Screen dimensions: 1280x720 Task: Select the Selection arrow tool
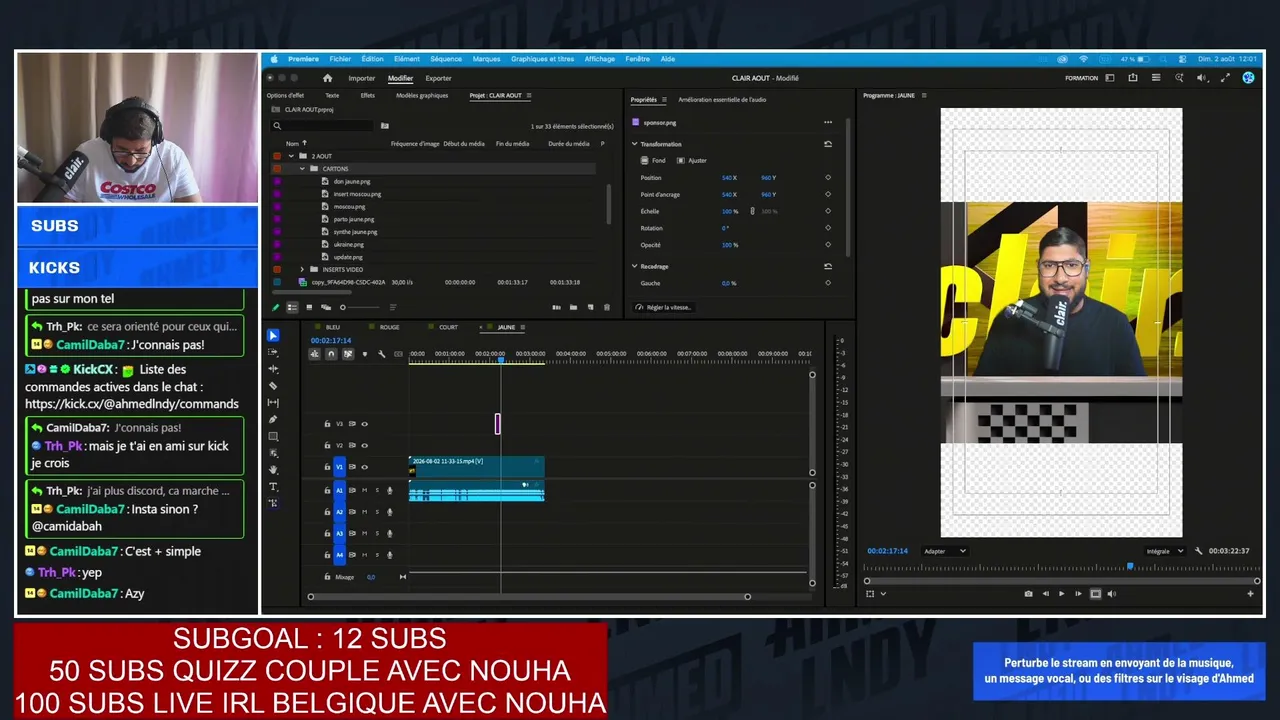coord(273,335)
